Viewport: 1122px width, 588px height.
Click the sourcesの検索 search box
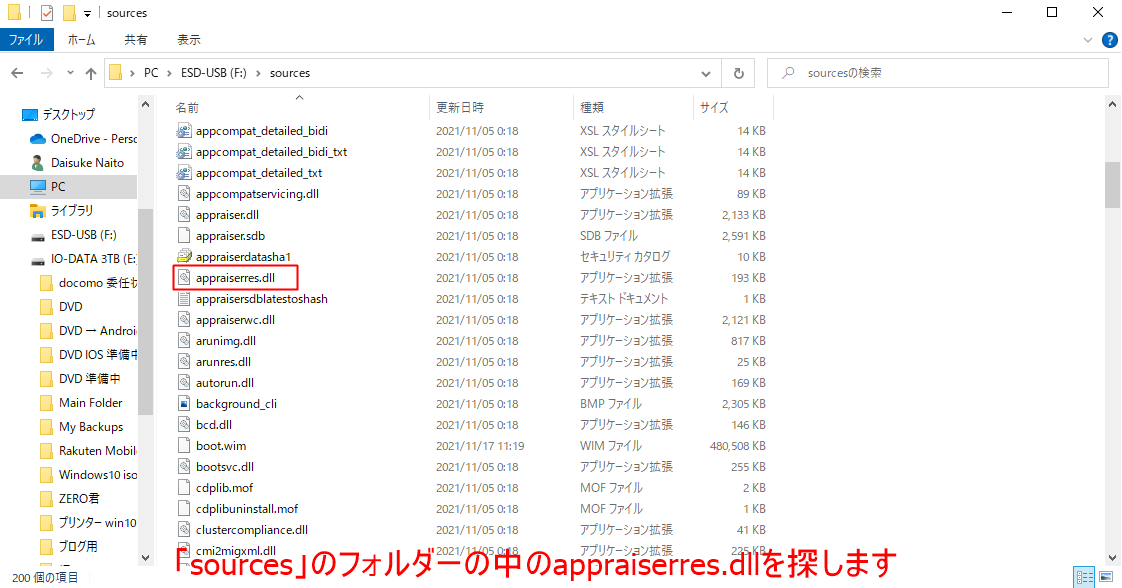click(x=937, y=73)
